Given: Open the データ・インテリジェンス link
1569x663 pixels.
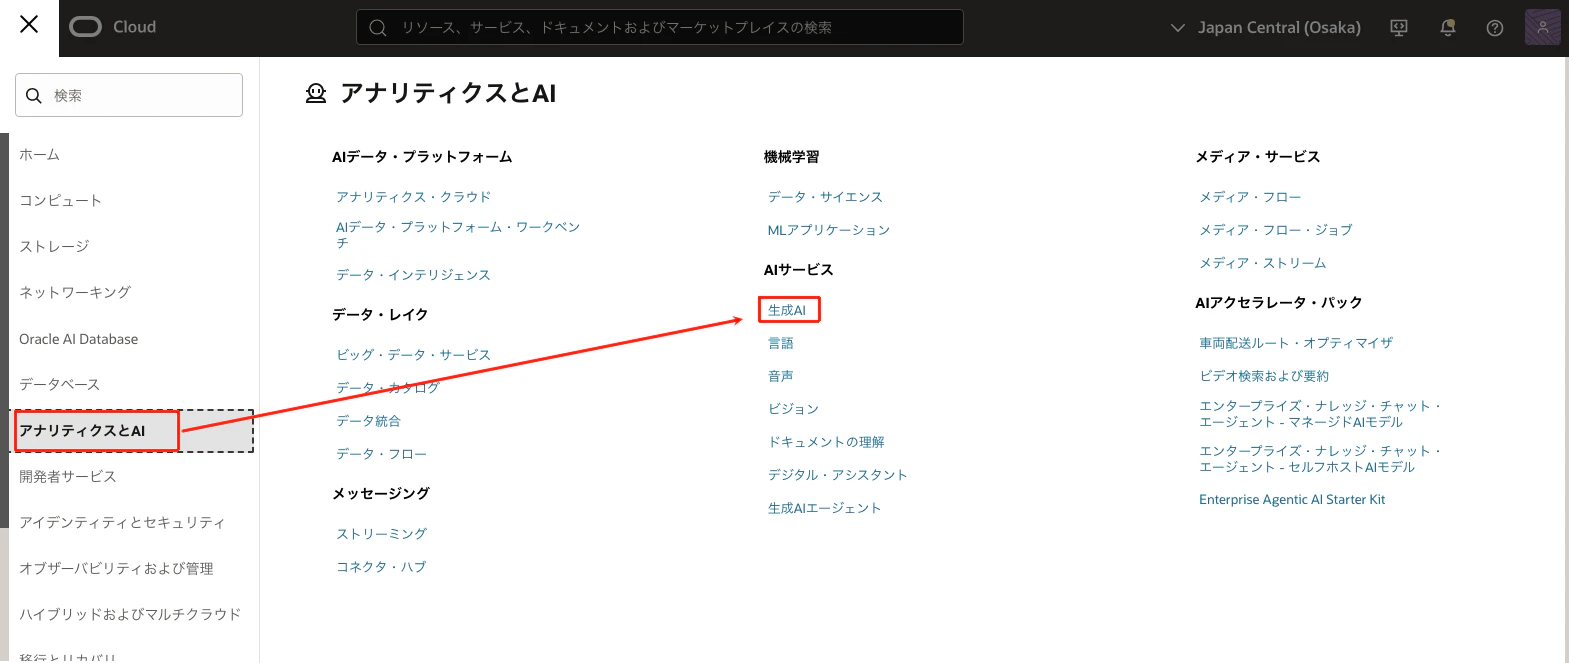Looking at the screenshot, I should click(413, 275).
